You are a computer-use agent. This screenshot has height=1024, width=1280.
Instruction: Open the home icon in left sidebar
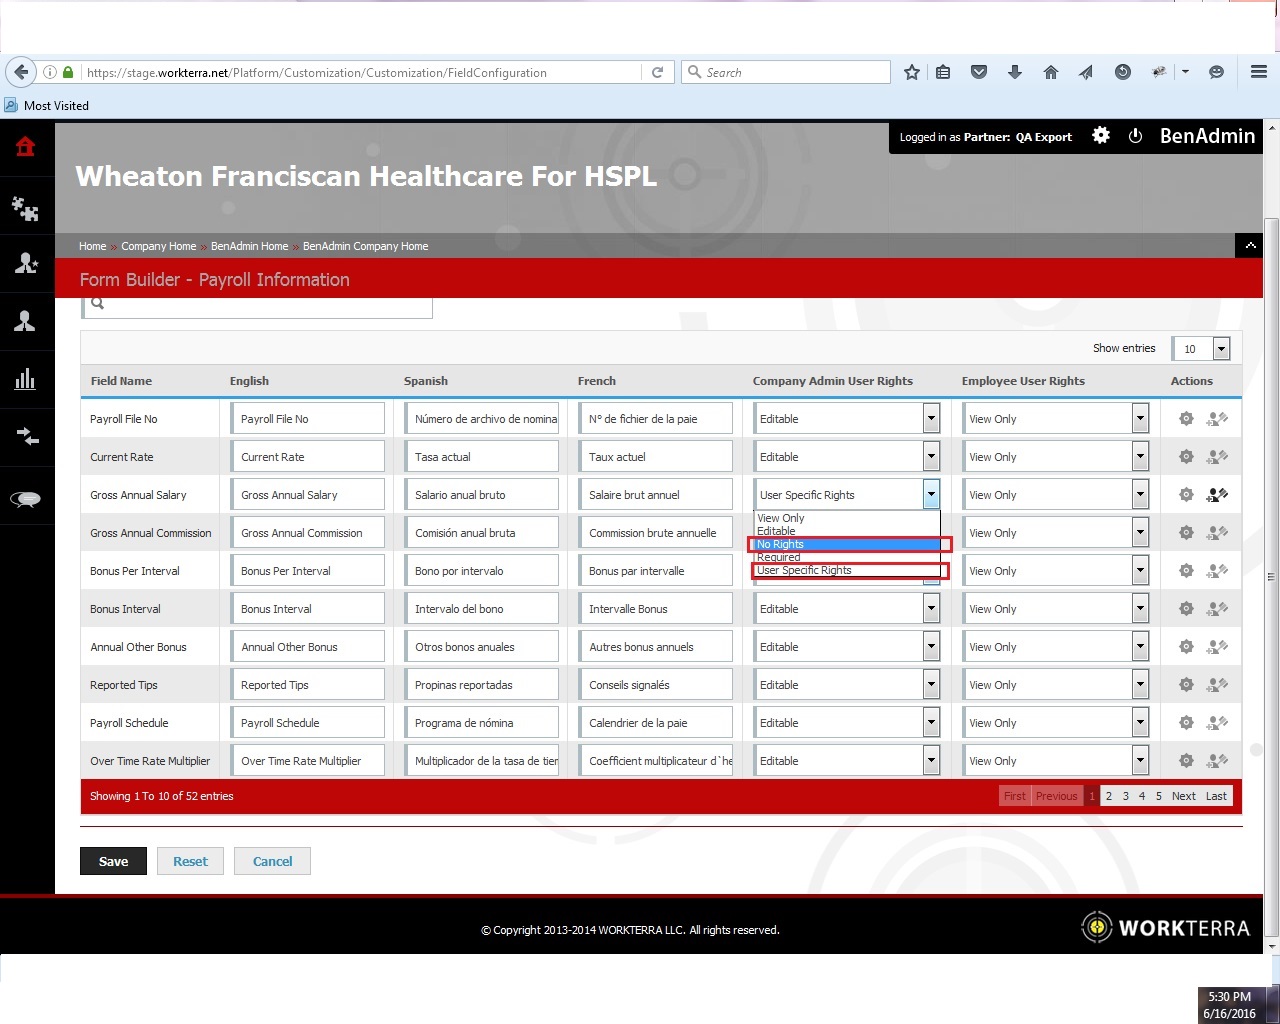pos(26,148)
